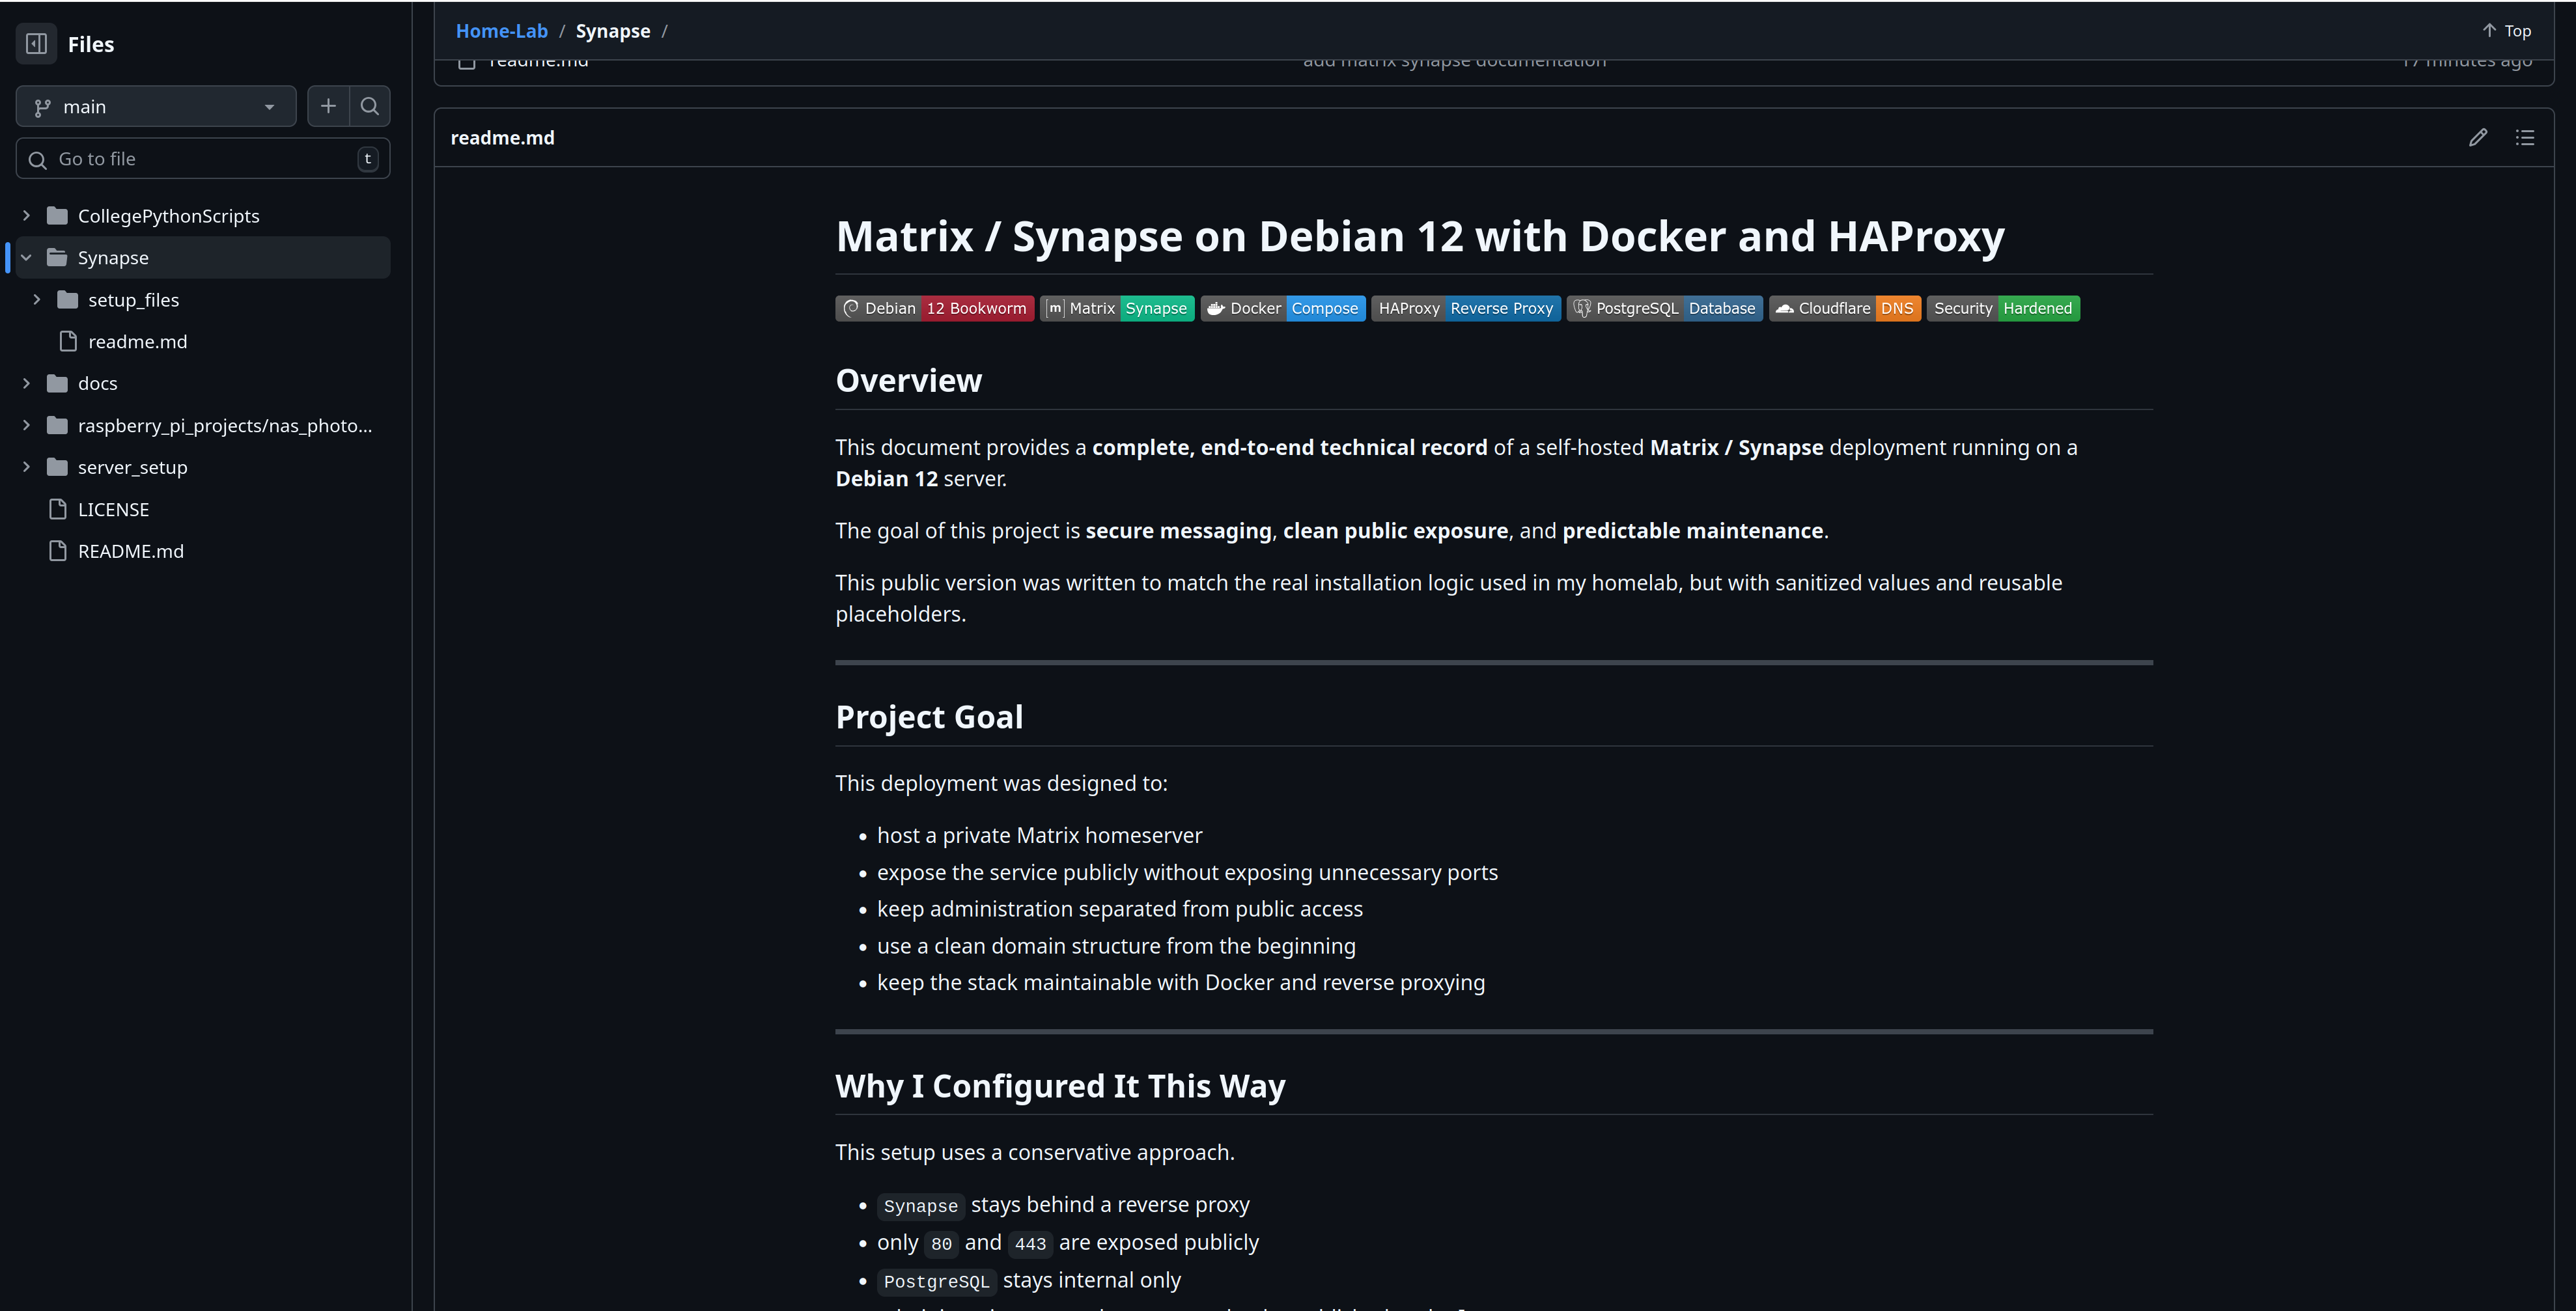Viewport: 2576px width, 1311px height.
Task: Open the readme outline list icon
Action: click(2525, 138)
